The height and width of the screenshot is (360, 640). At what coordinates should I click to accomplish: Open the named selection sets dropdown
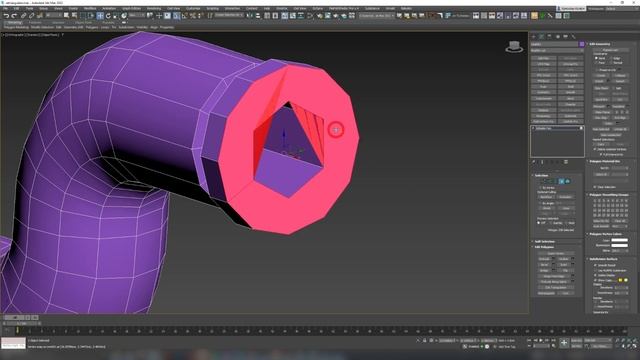229,16
